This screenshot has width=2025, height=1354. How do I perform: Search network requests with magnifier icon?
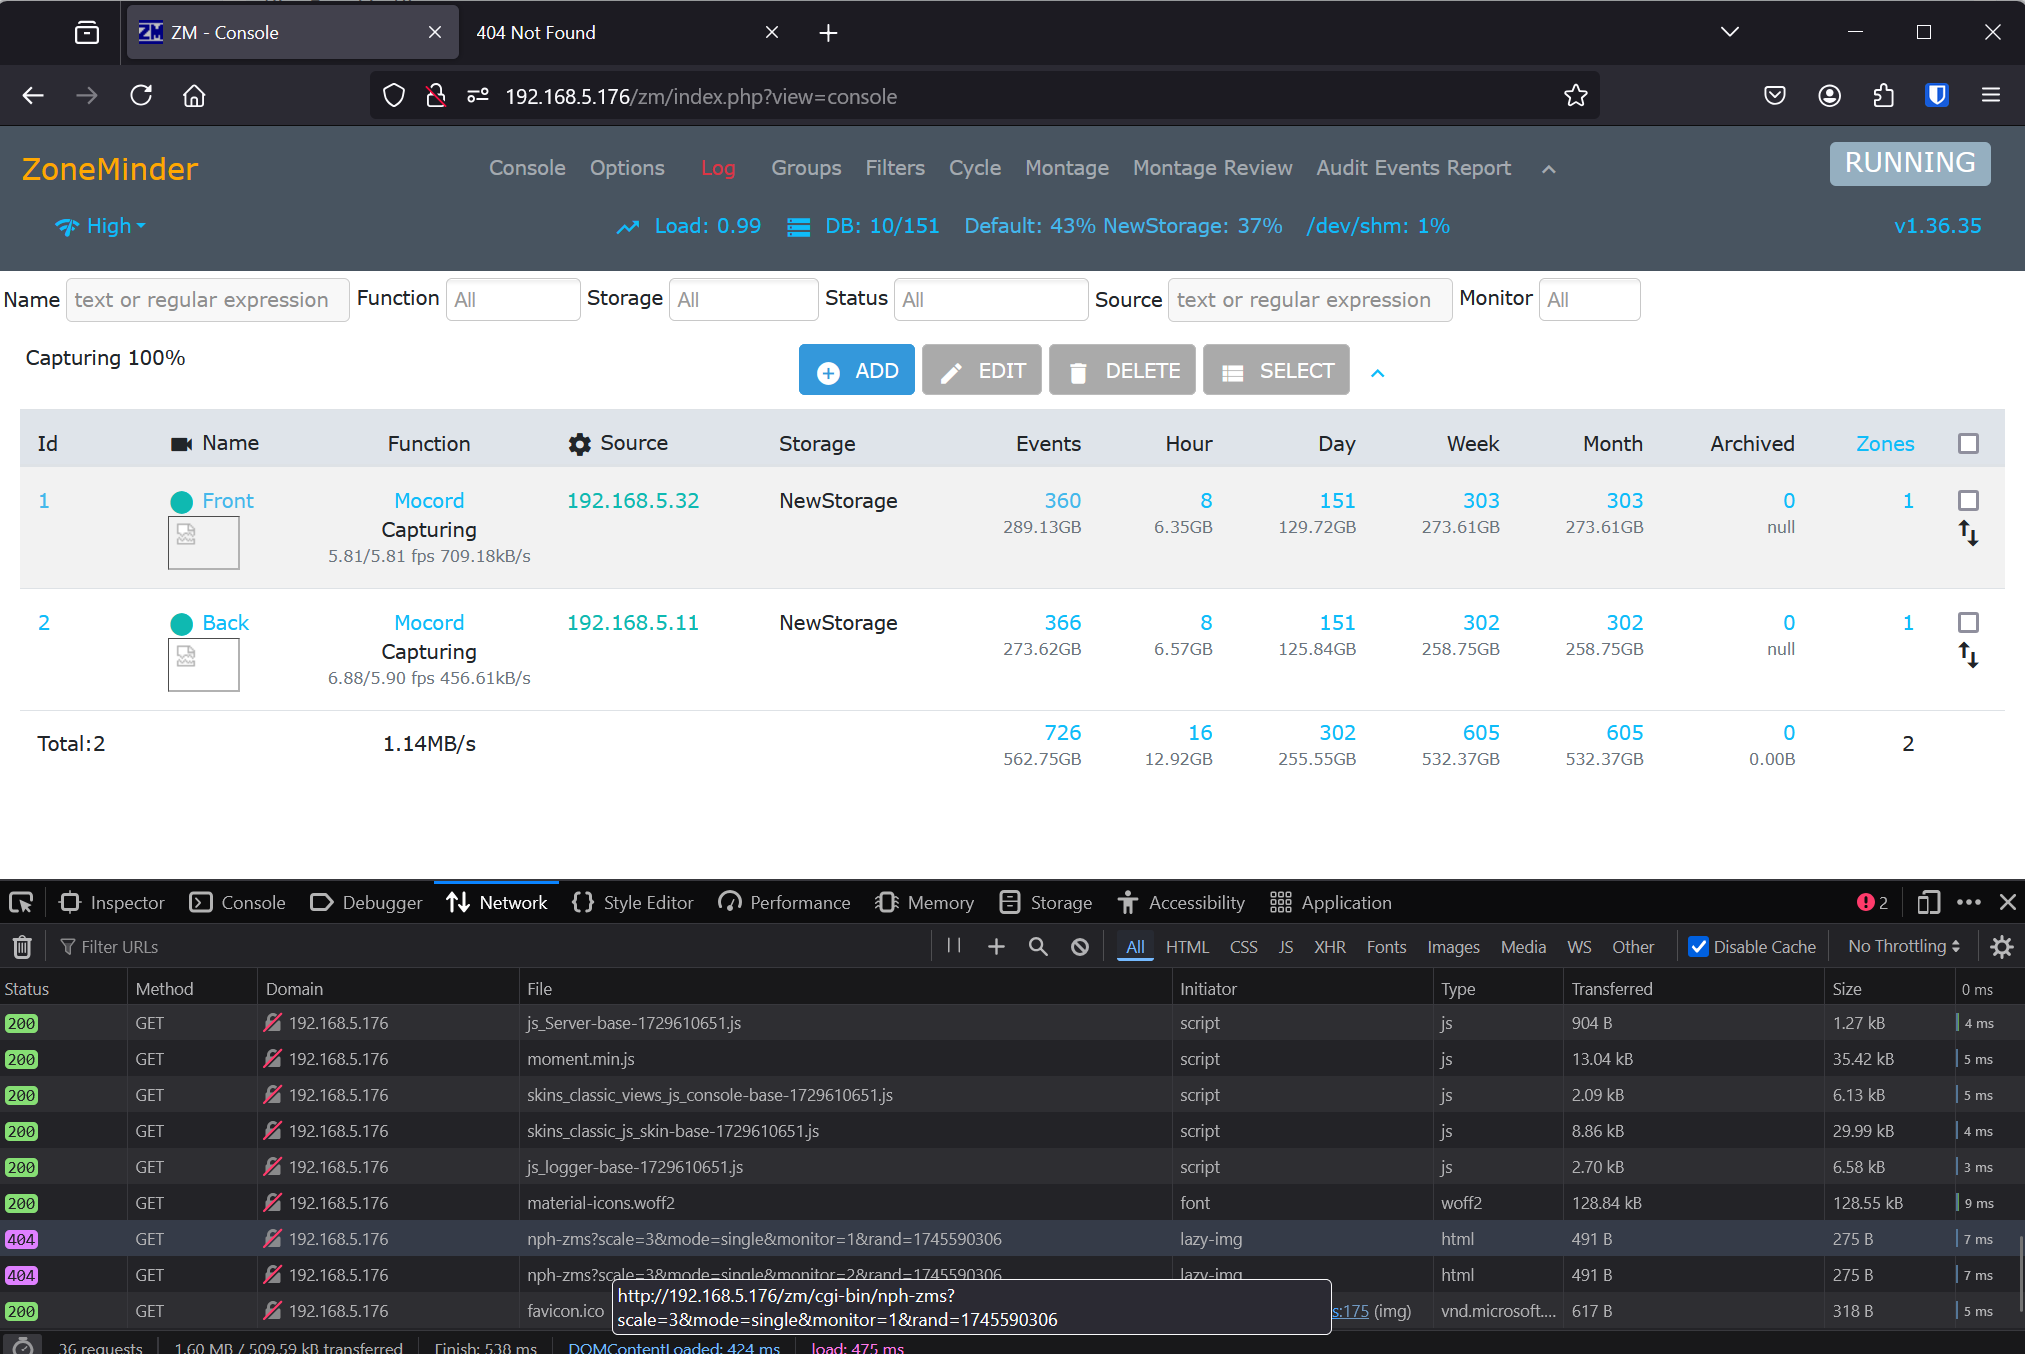coord(1038,946)
